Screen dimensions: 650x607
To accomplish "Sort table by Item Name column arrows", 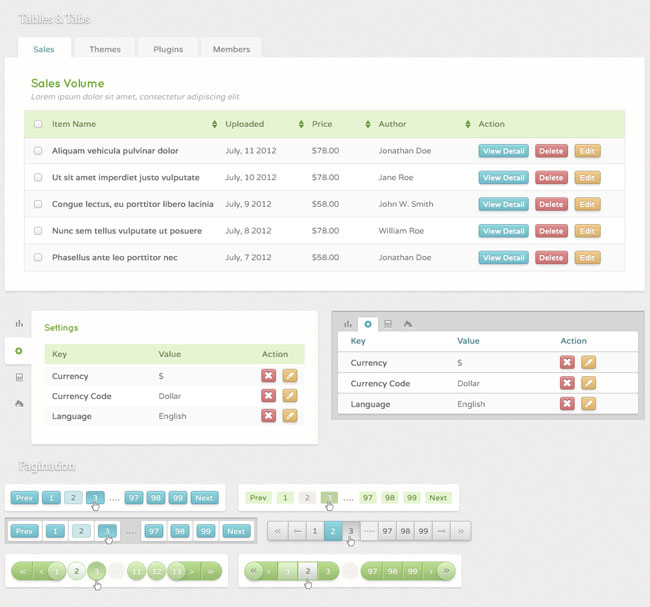I will pyautogui.click(x=214, y=125).
